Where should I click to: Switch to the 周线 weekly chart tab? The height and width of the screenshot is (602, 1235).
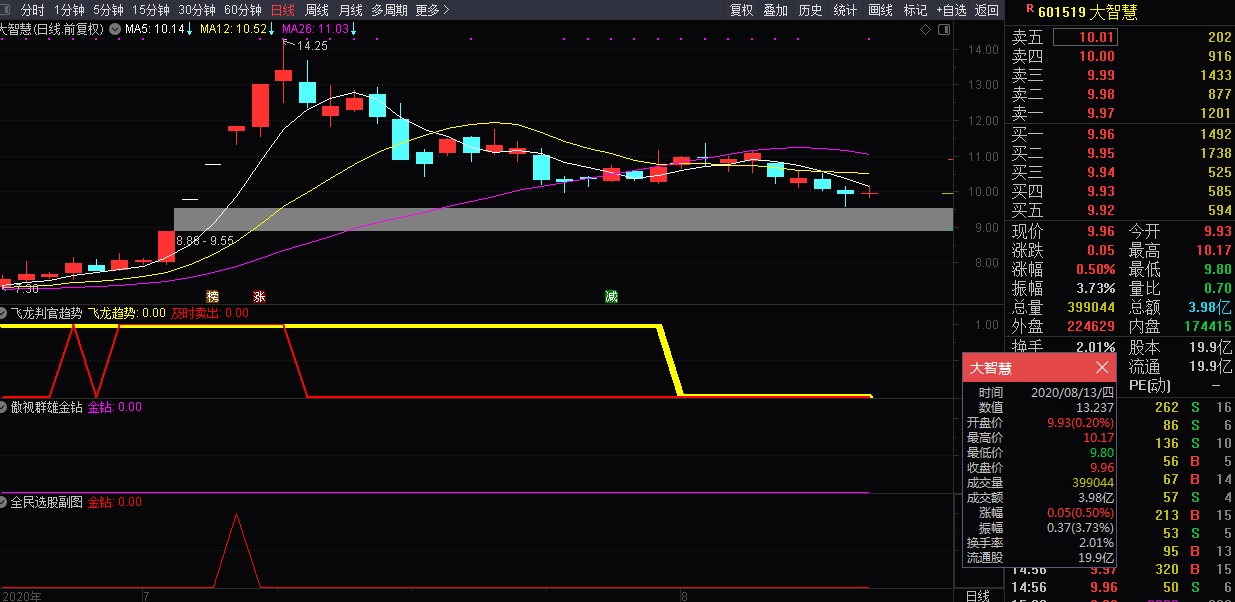(x=317, y=10)
